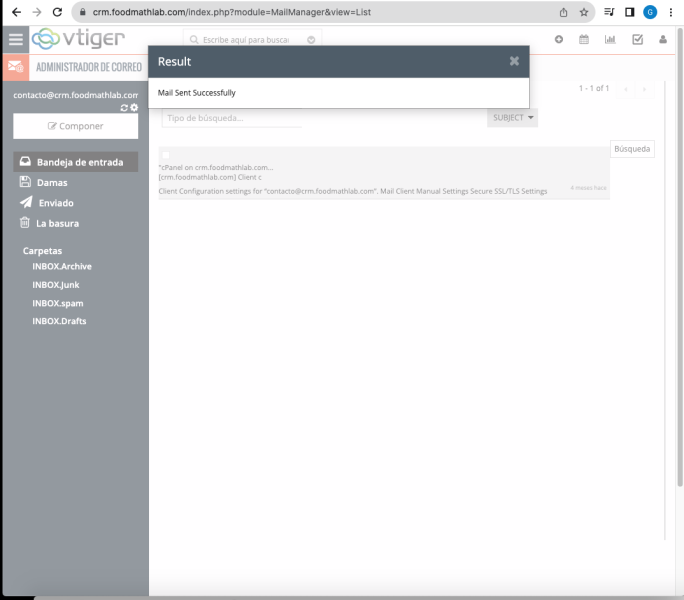The height and width of the screenshot is (600, 684).
Task: Toggle browser side panel icon
Action: coord(629,12)
